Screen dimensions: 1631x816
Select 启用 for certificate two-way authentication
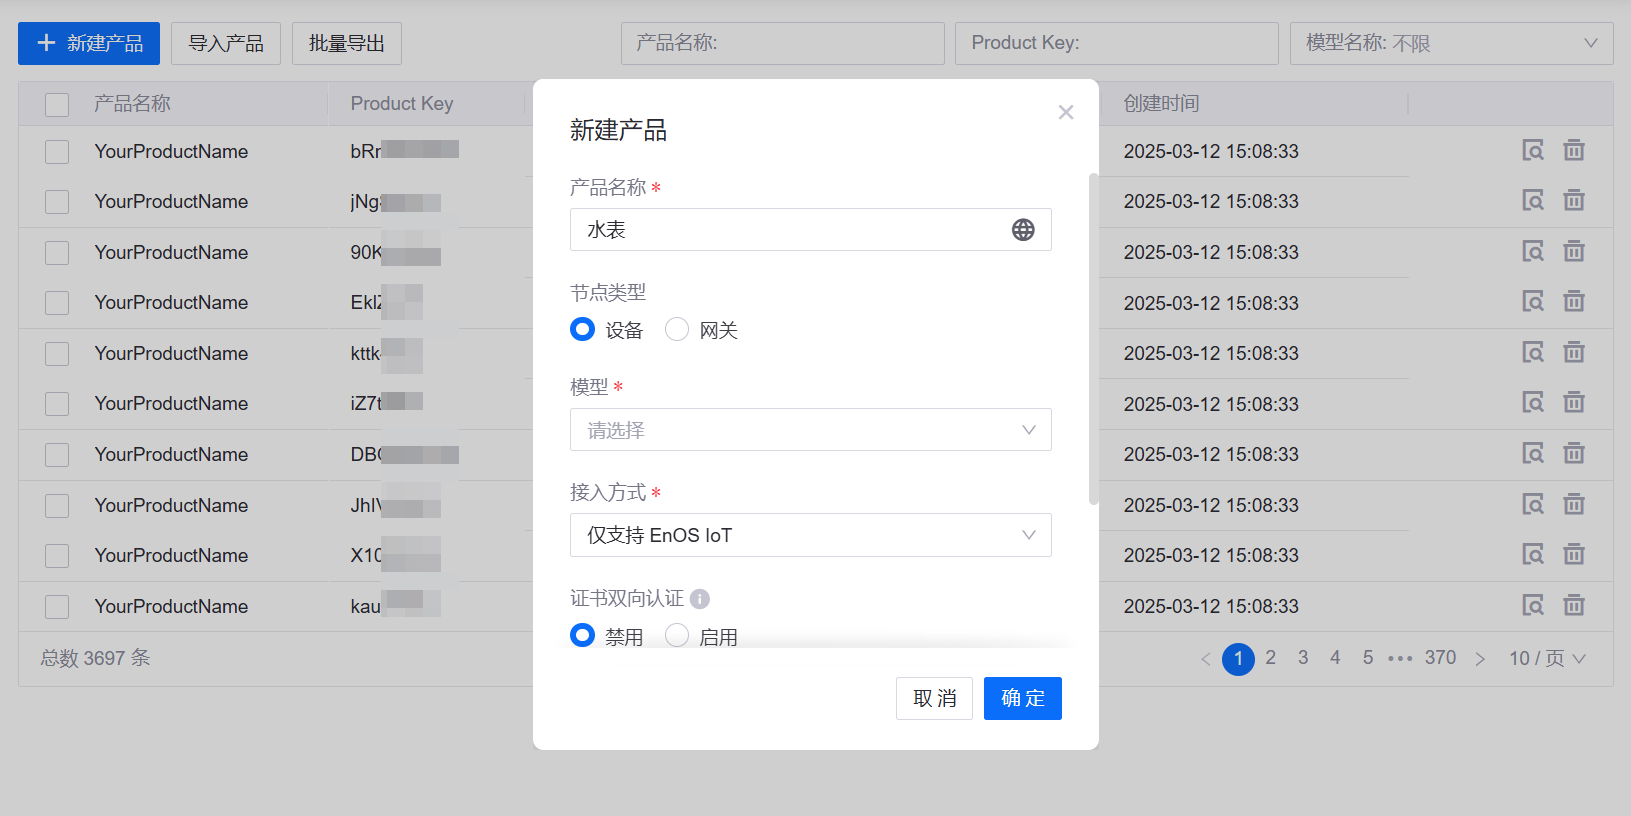(677, 636)
